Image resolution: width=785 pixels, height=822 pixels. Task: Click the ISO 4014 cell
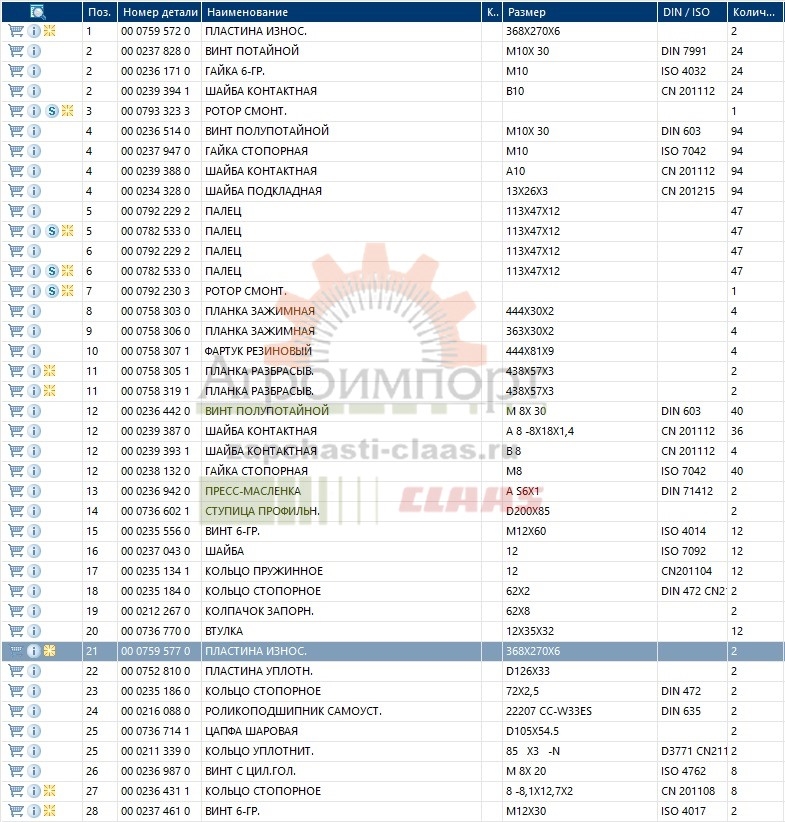click(683, 531)
